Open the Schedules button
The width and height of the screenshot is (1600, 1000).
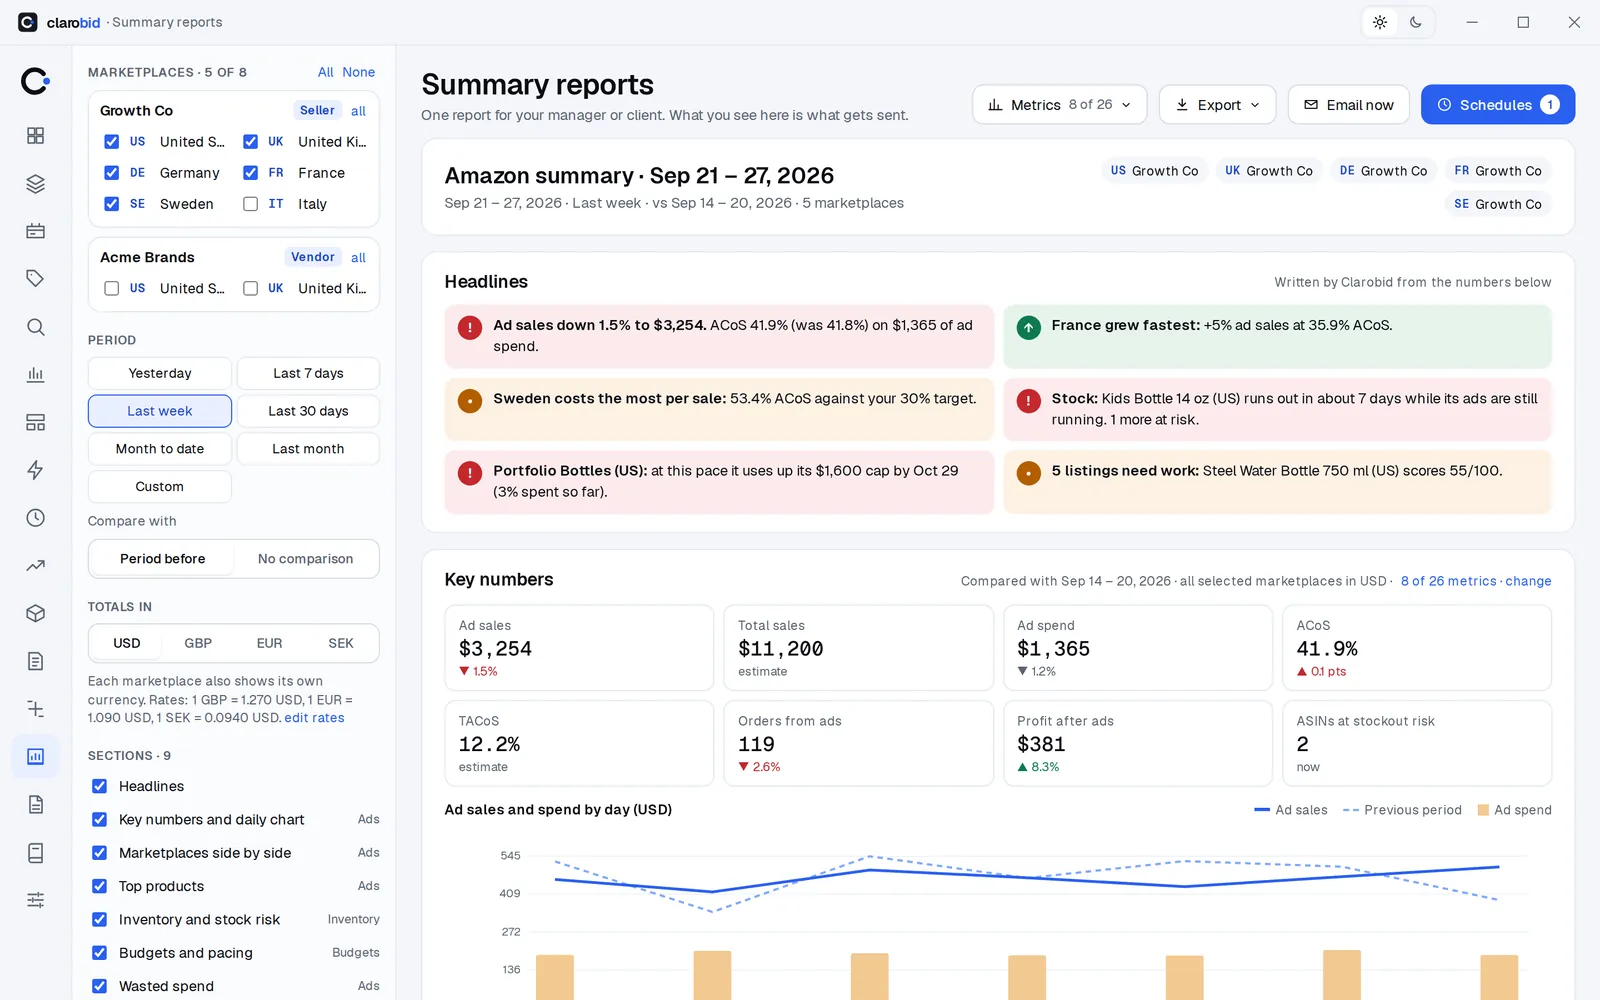[1497, 105]
